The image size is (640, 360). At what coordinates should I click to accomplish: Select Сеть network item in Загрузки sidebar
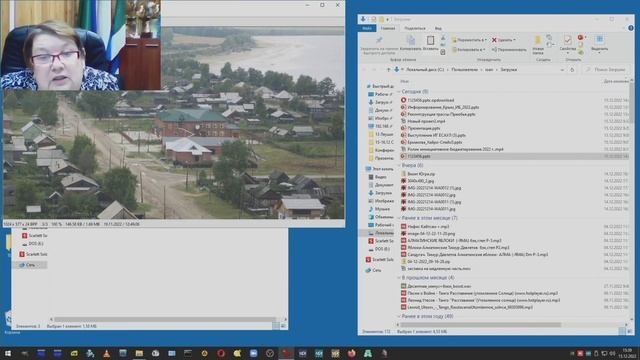pyautogui.click(x=373, y=270)
